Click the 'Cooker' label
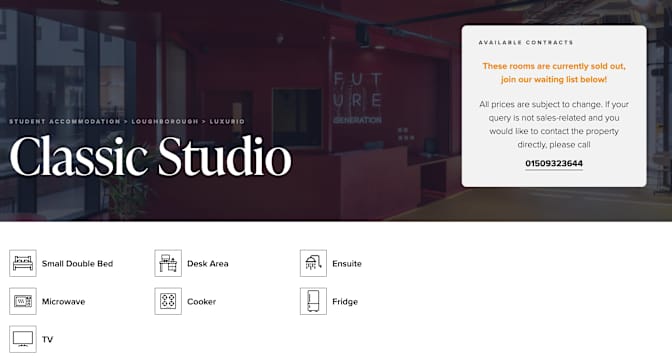Viewport: 672px width, 364px height. click(x=201, y=302)
